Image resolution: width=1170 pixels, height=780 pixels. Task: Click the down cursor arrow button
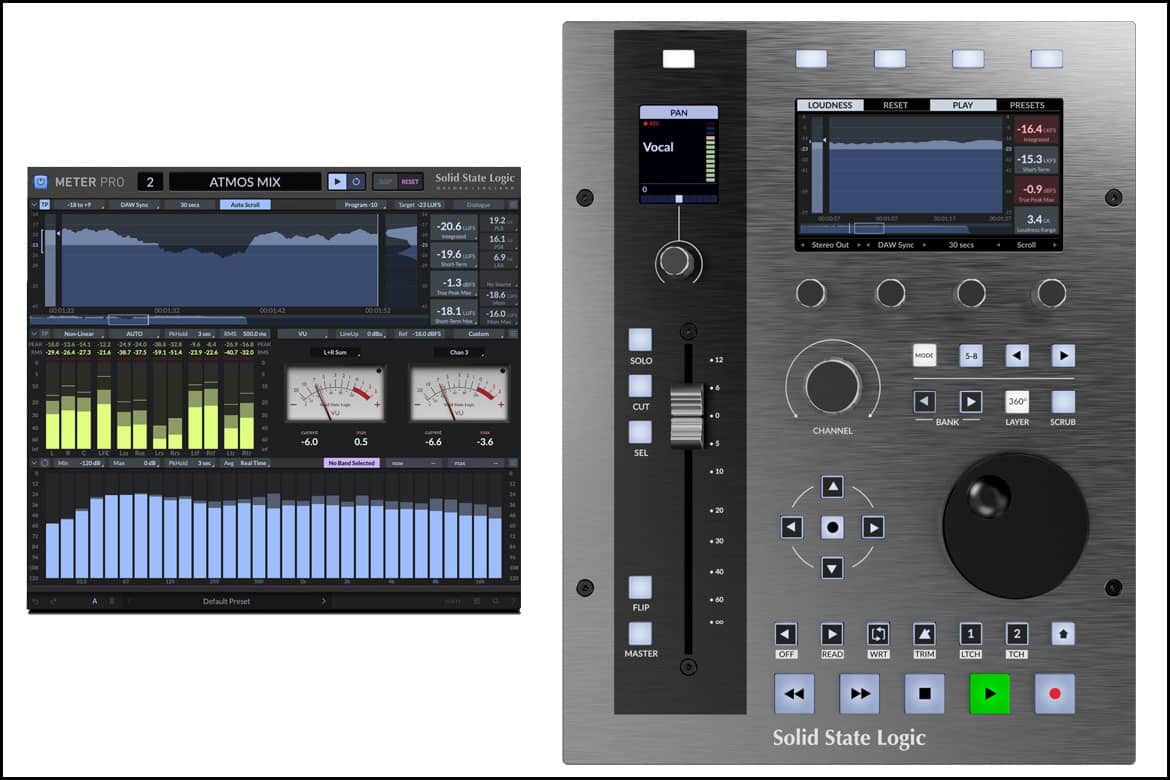tap(832, 568)
